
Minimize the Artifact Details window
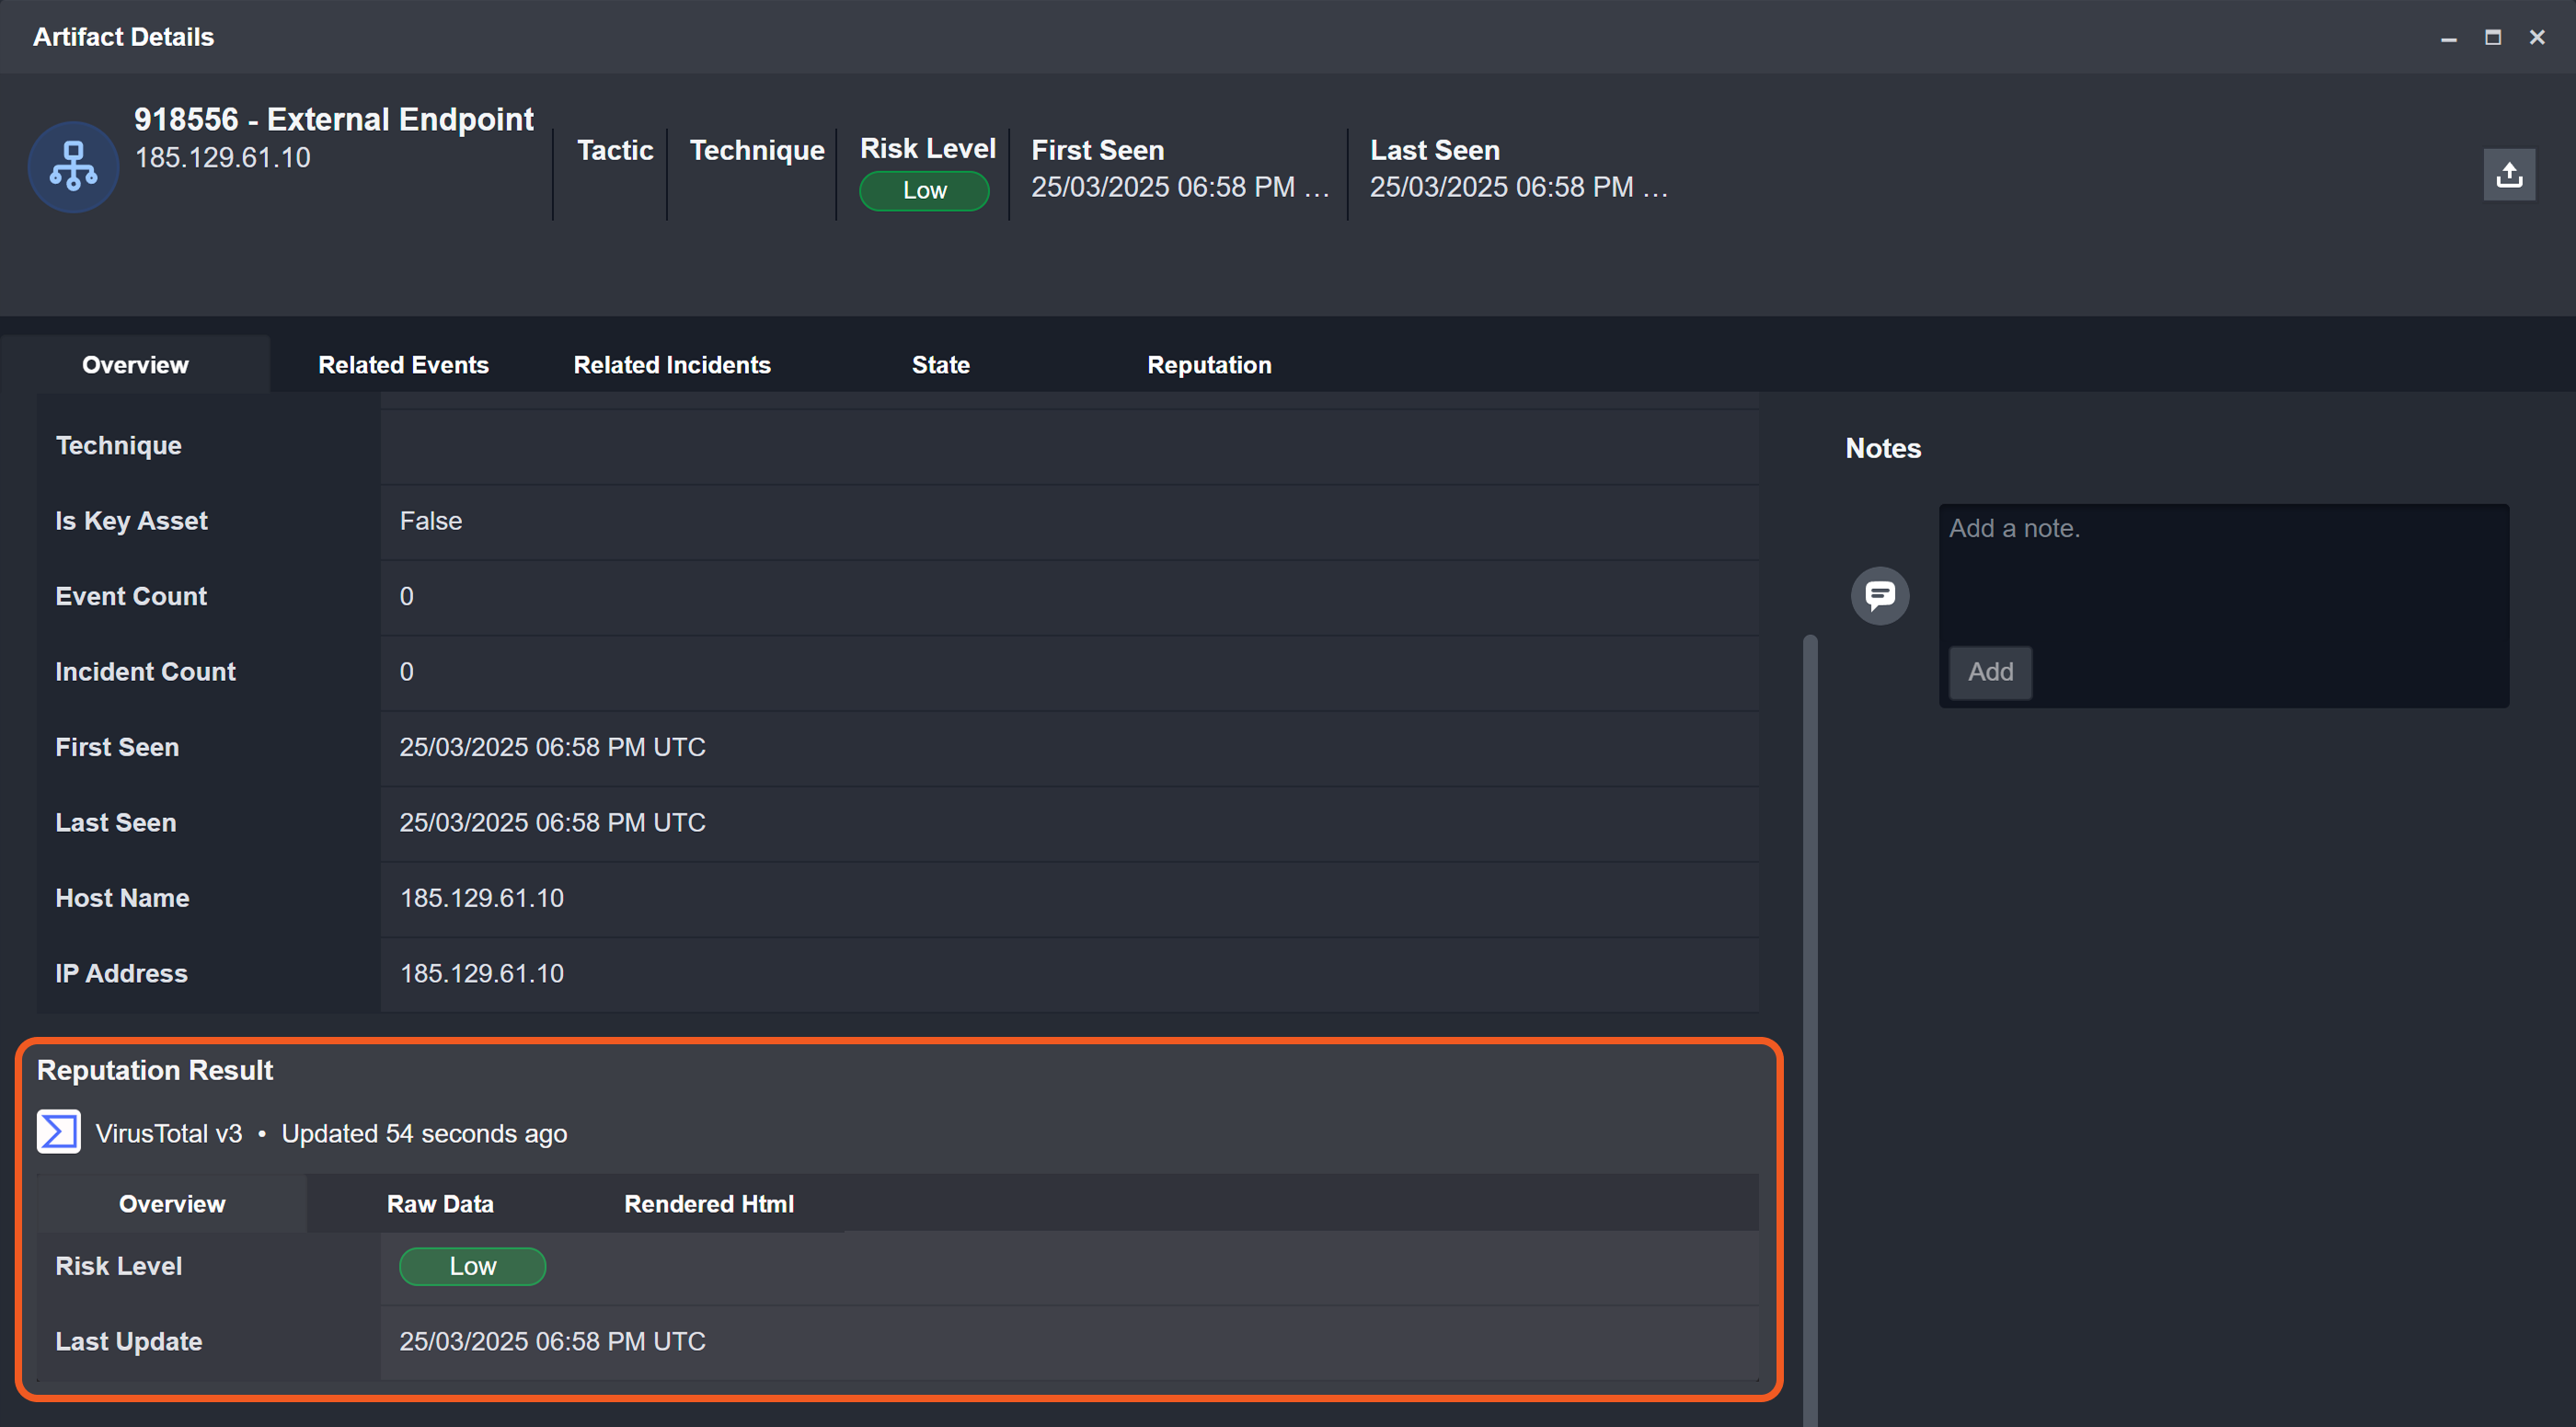point(2448,38)
